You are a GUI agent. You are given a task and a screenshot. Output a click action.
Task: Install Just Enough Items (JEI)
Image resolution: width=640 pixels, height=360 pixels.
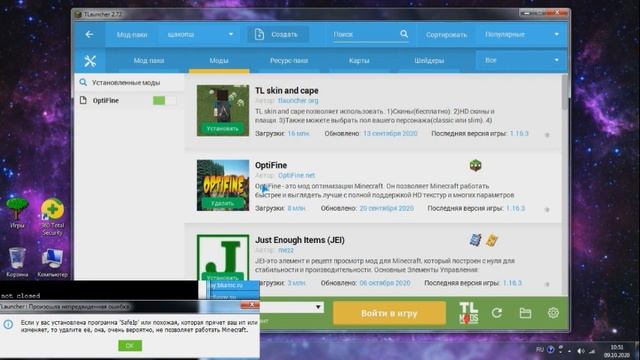[222, 278]
